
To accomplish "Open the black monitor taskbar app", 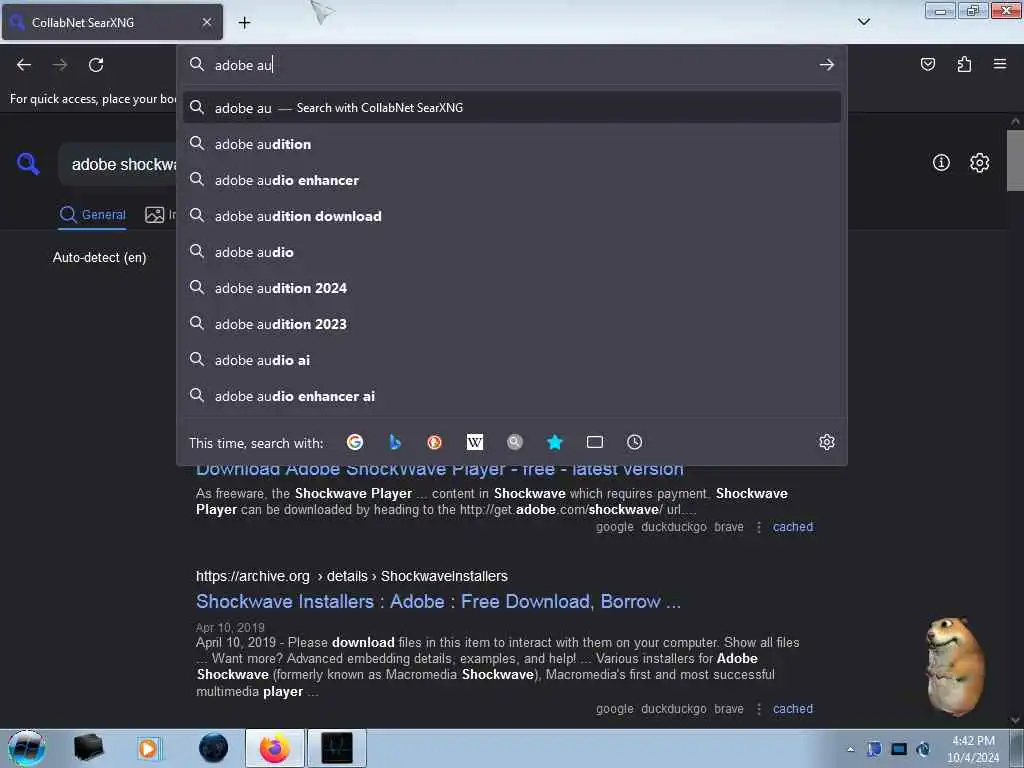I will tap(337, 748).
